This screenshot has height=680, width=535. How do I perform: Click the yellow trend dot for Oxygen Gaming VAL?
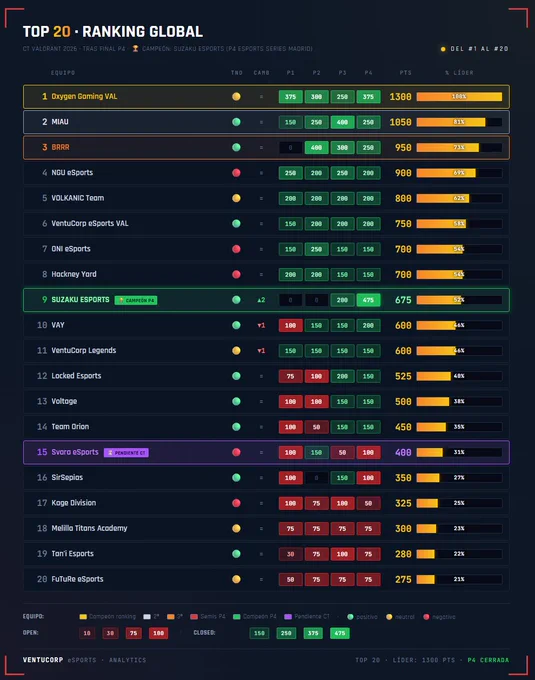point(236,96)
